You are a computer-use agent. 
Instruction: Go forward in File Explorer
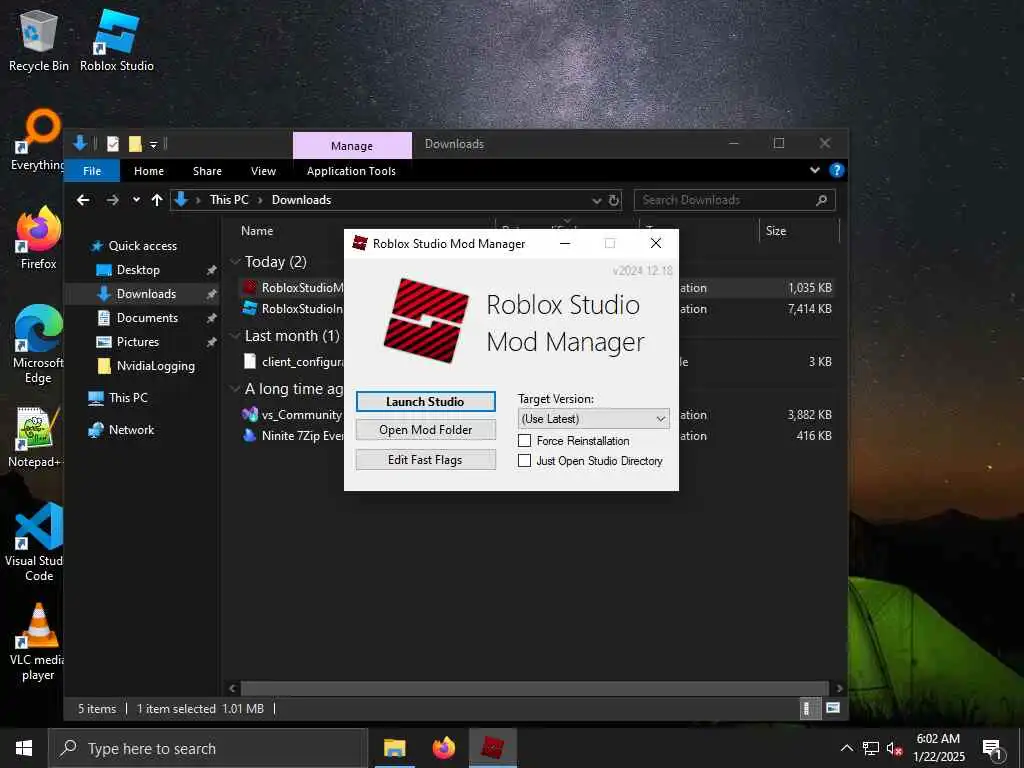click(x=112, y=200)
